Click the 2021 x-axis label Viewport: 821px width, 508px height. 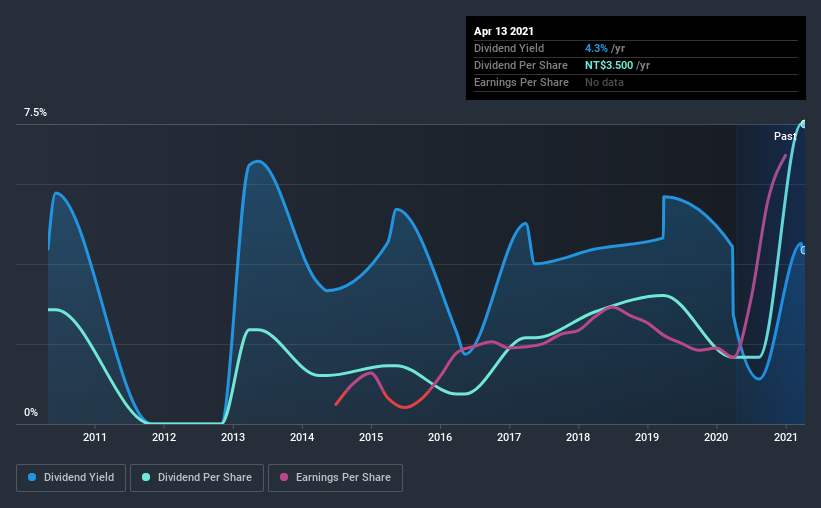[785, 437]
